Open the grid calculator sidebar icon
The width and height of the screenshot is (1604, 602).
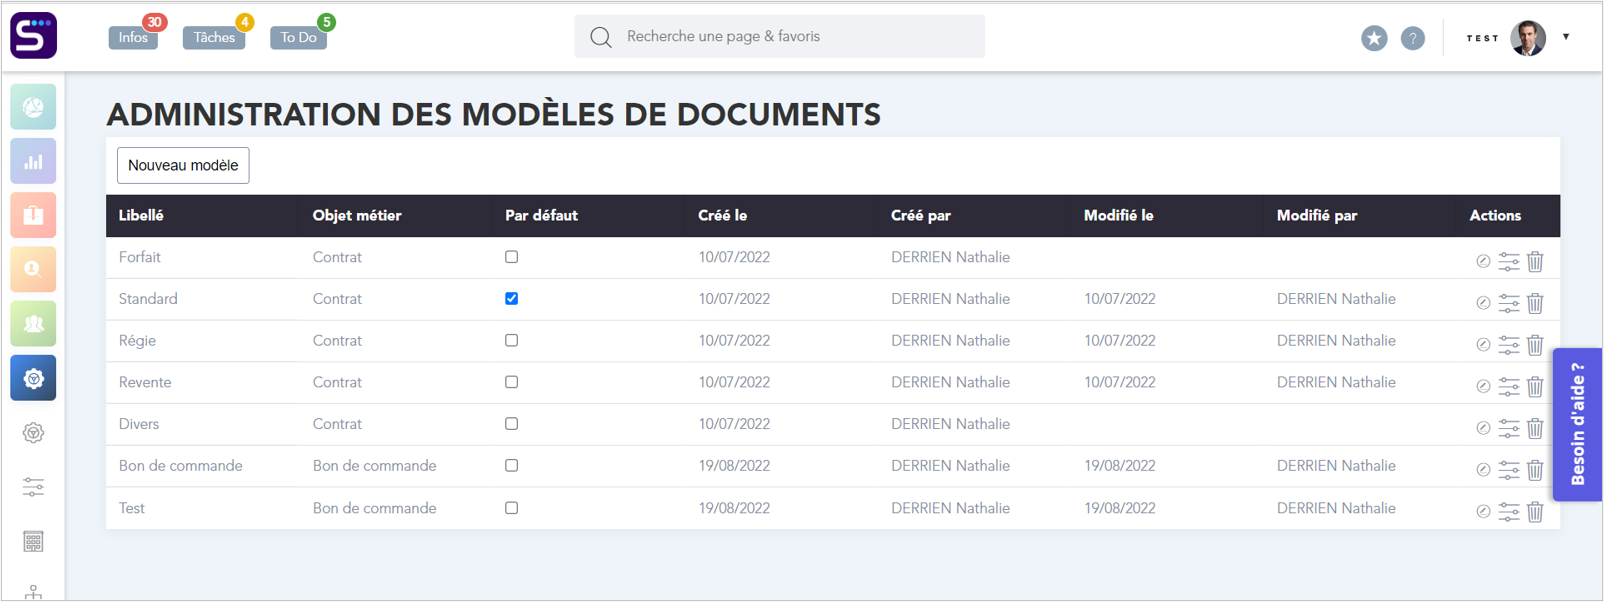pyautogui.click(x=33, y=541)
